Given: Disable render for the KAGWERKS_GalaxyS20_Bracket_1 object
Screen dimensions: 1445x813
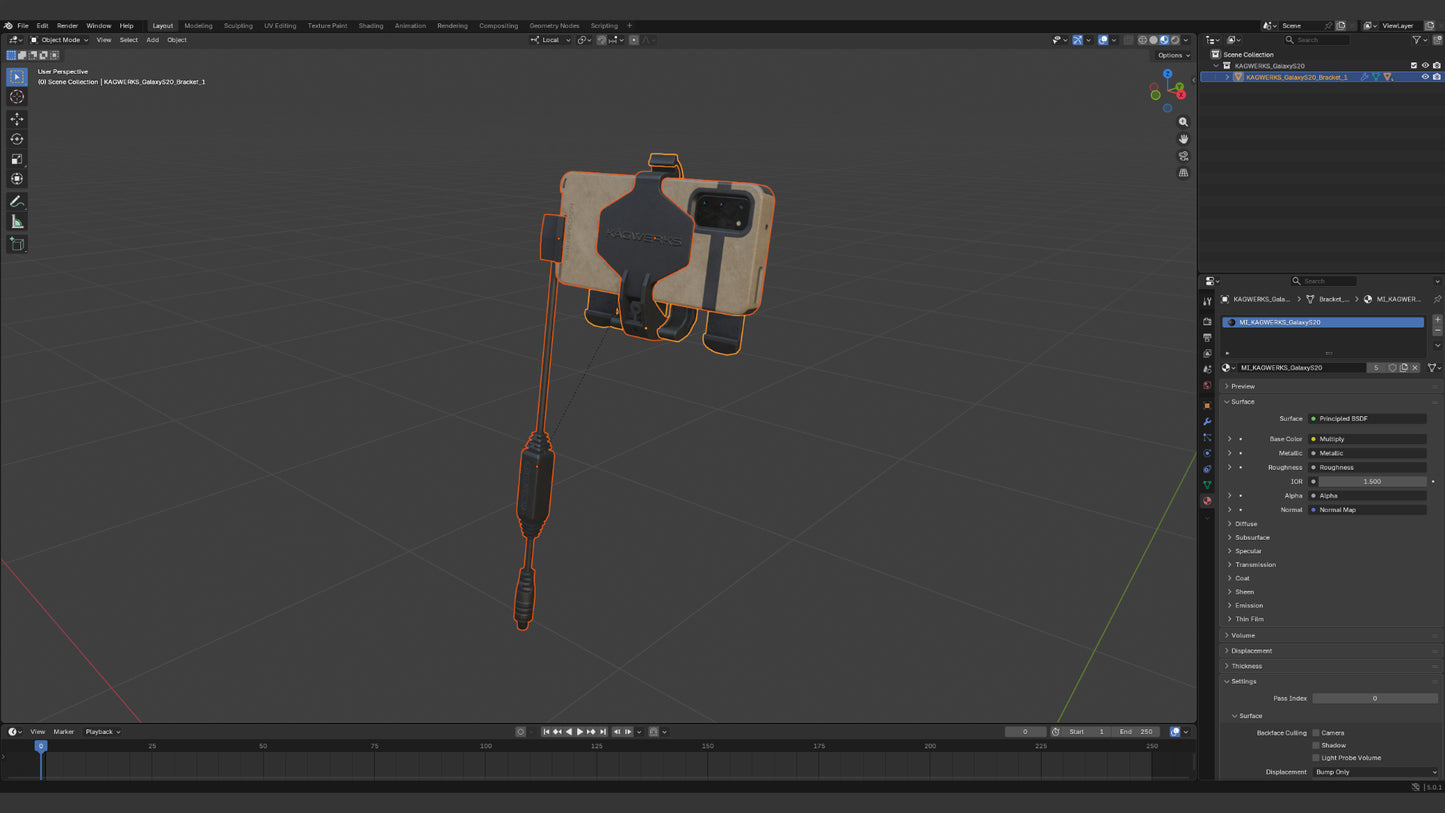Looking at the screenshot, I should click(1437, 77).
